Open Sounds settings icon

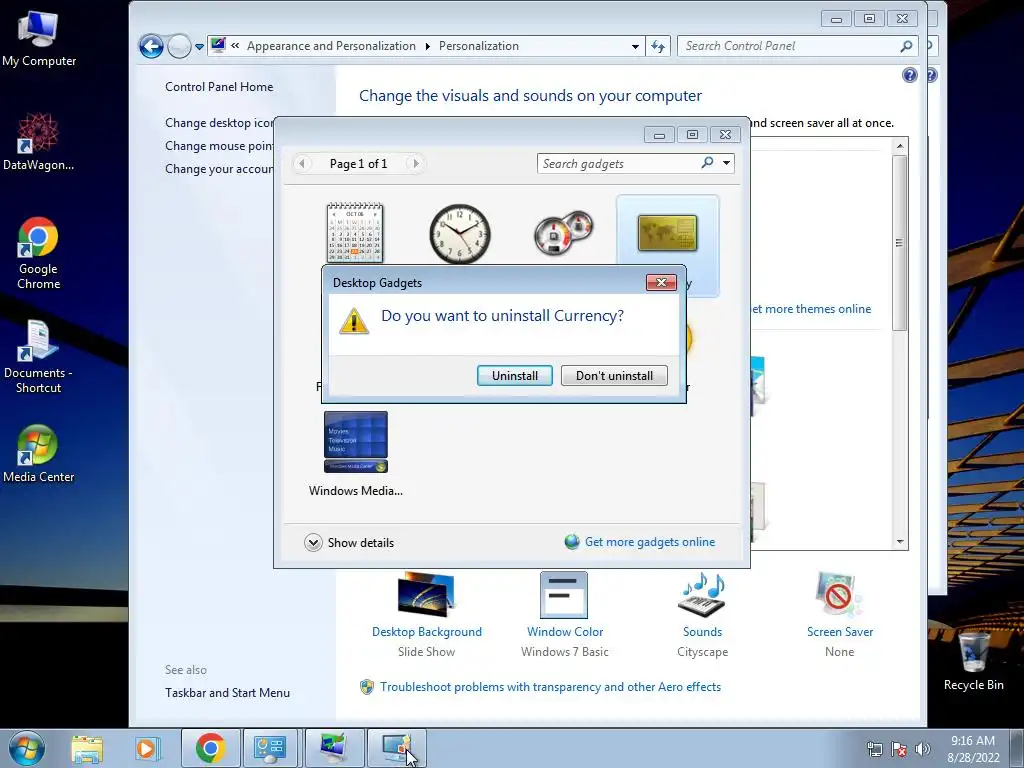coord(702,595)
